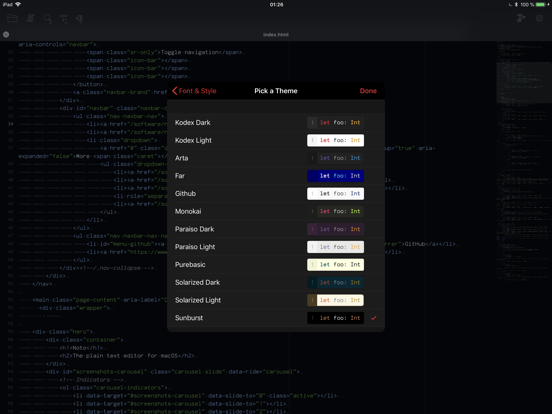Tap the Kodex Dark preview swatch
552x414 pixels.
pyautogui.click(x=335, y=123)
